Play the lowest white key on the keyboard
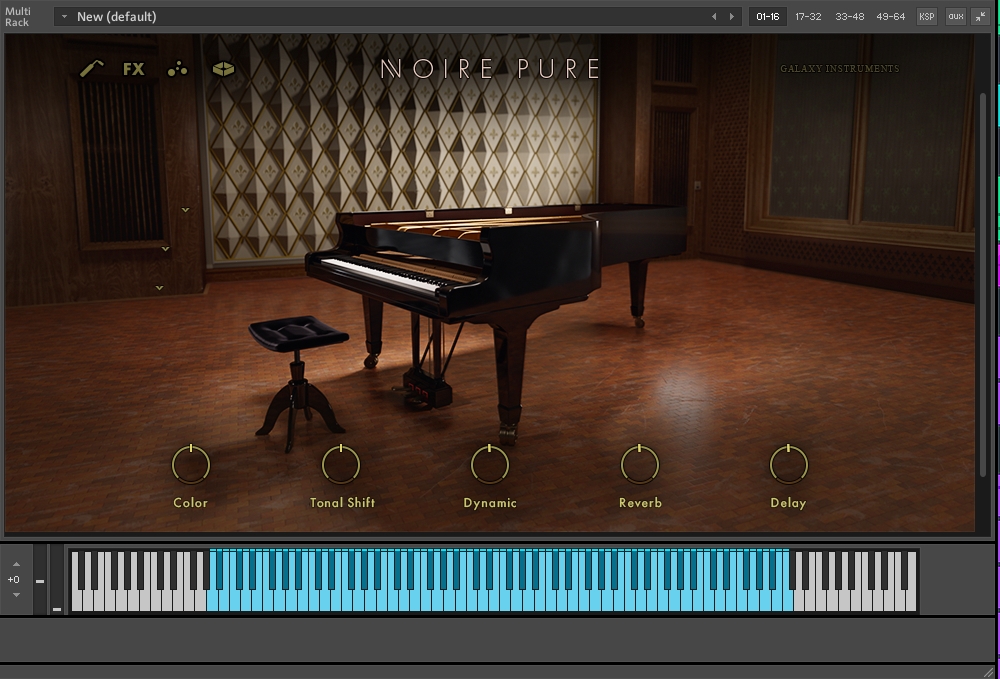The height and width of the screenshot is (679, 1000). coord(77,601)
